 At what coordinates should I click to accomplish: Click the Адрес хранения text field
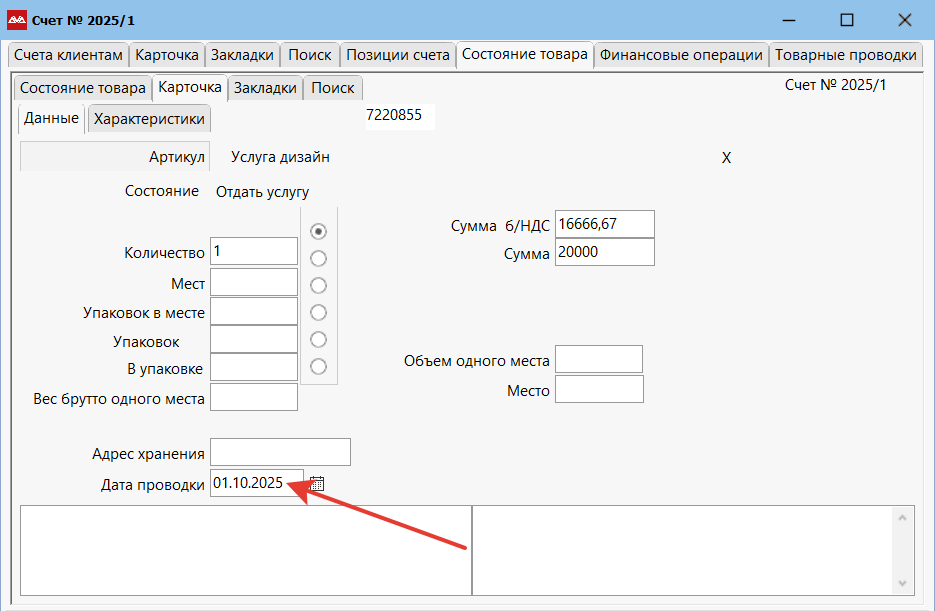tap(280, 453)
